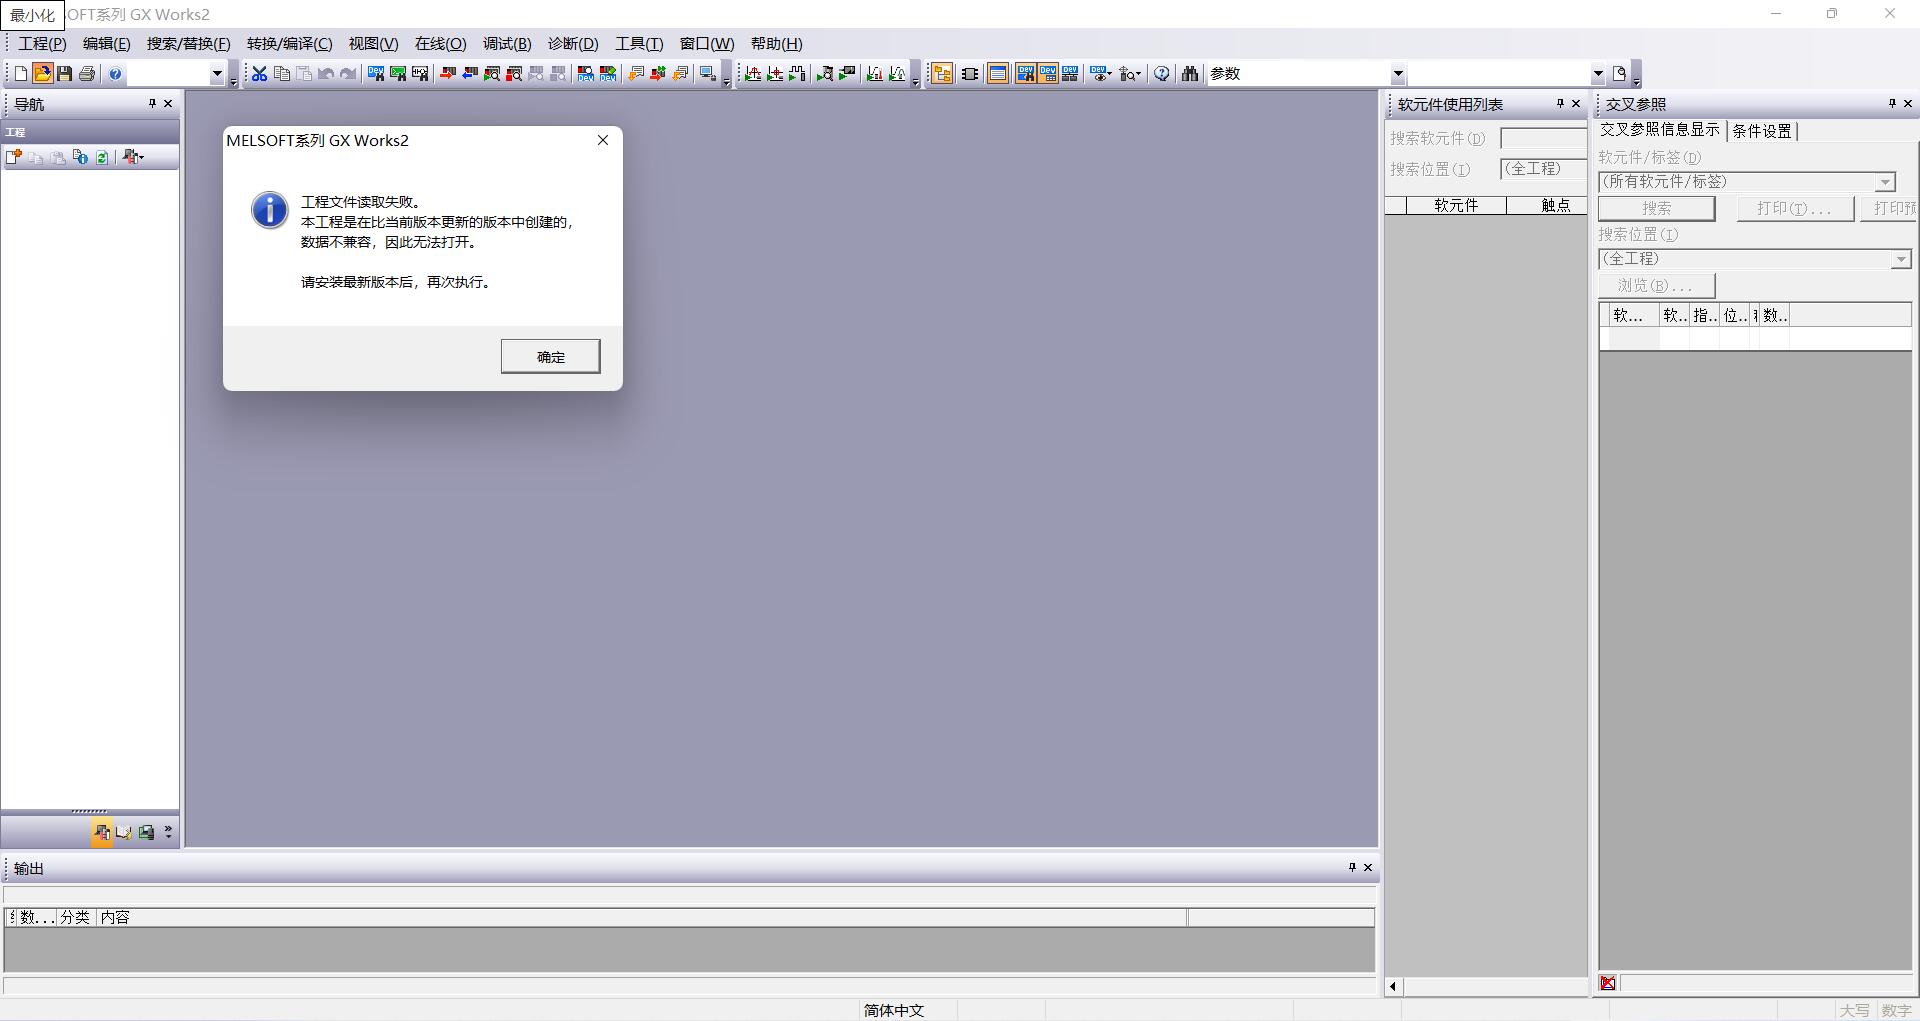The image size is (1920, 1021).
Task: Pin the 导航 navigation panel
Action: point(152,103)
